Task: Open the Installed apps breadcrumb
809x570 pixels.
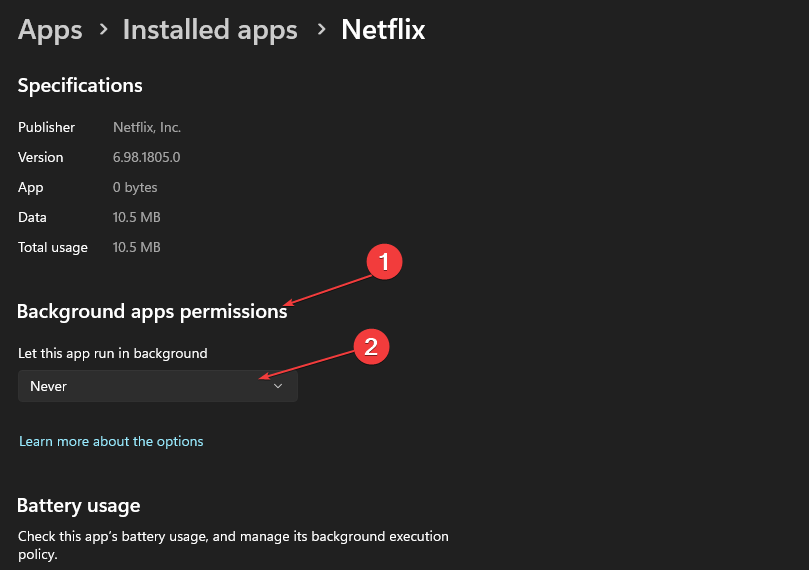Action: 210,30
